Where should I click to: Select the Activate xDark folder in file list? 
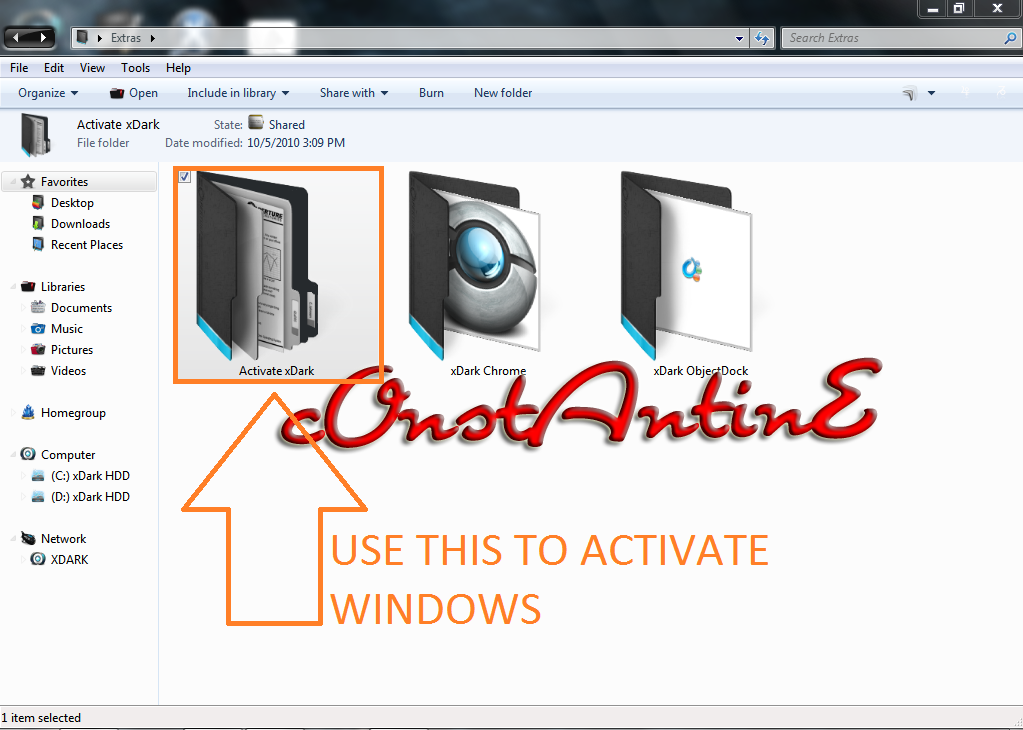coord(277,275)
